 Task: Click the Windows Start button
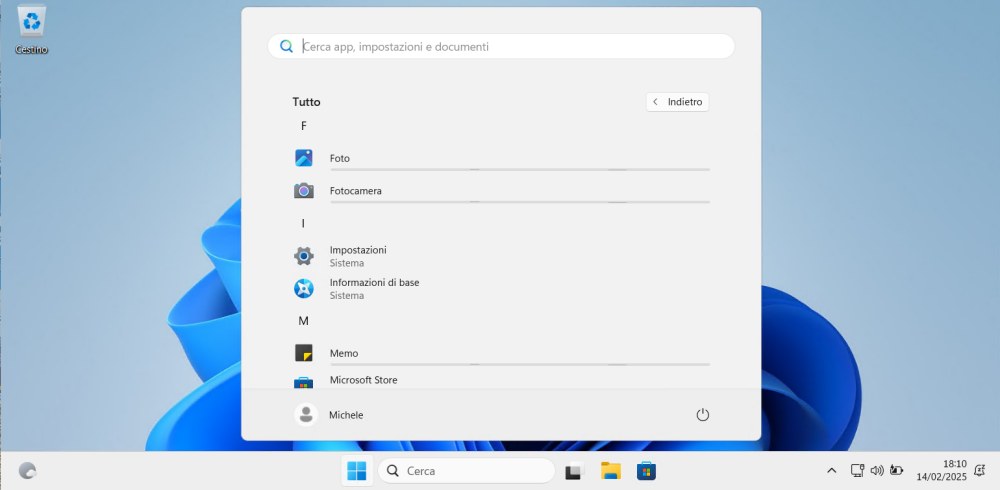click(x=356, y=471)
